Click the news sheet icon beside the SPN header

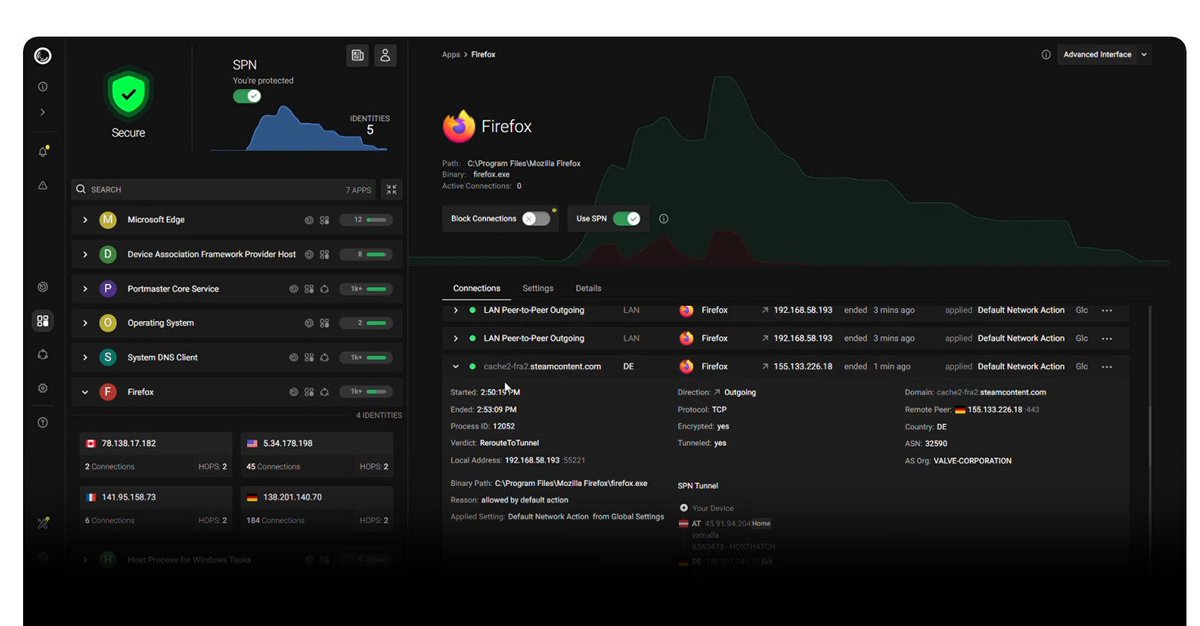(357, 56)
